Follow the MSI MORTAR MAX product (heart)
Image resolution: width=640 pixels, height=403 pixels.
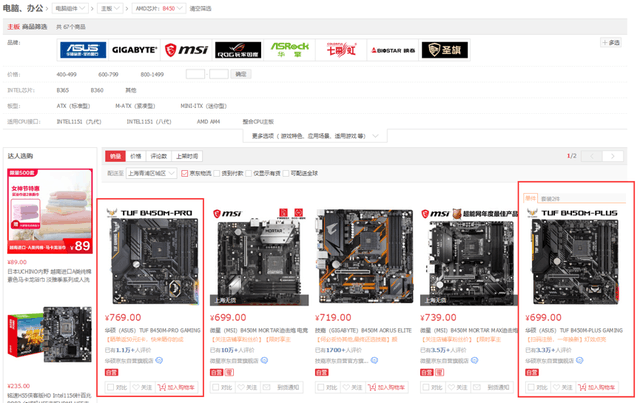458,387
